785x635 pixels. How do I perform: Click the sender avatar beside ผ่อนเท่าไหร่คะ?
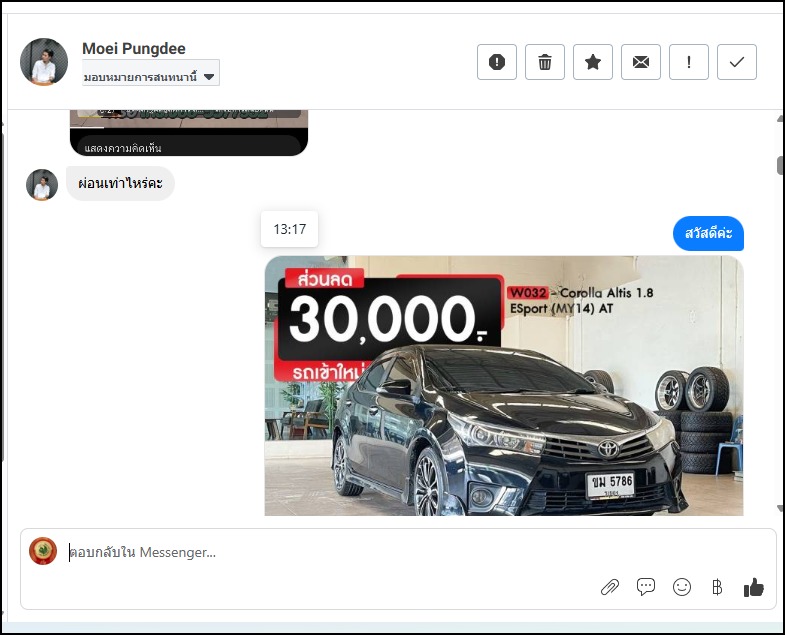(42, 185)
